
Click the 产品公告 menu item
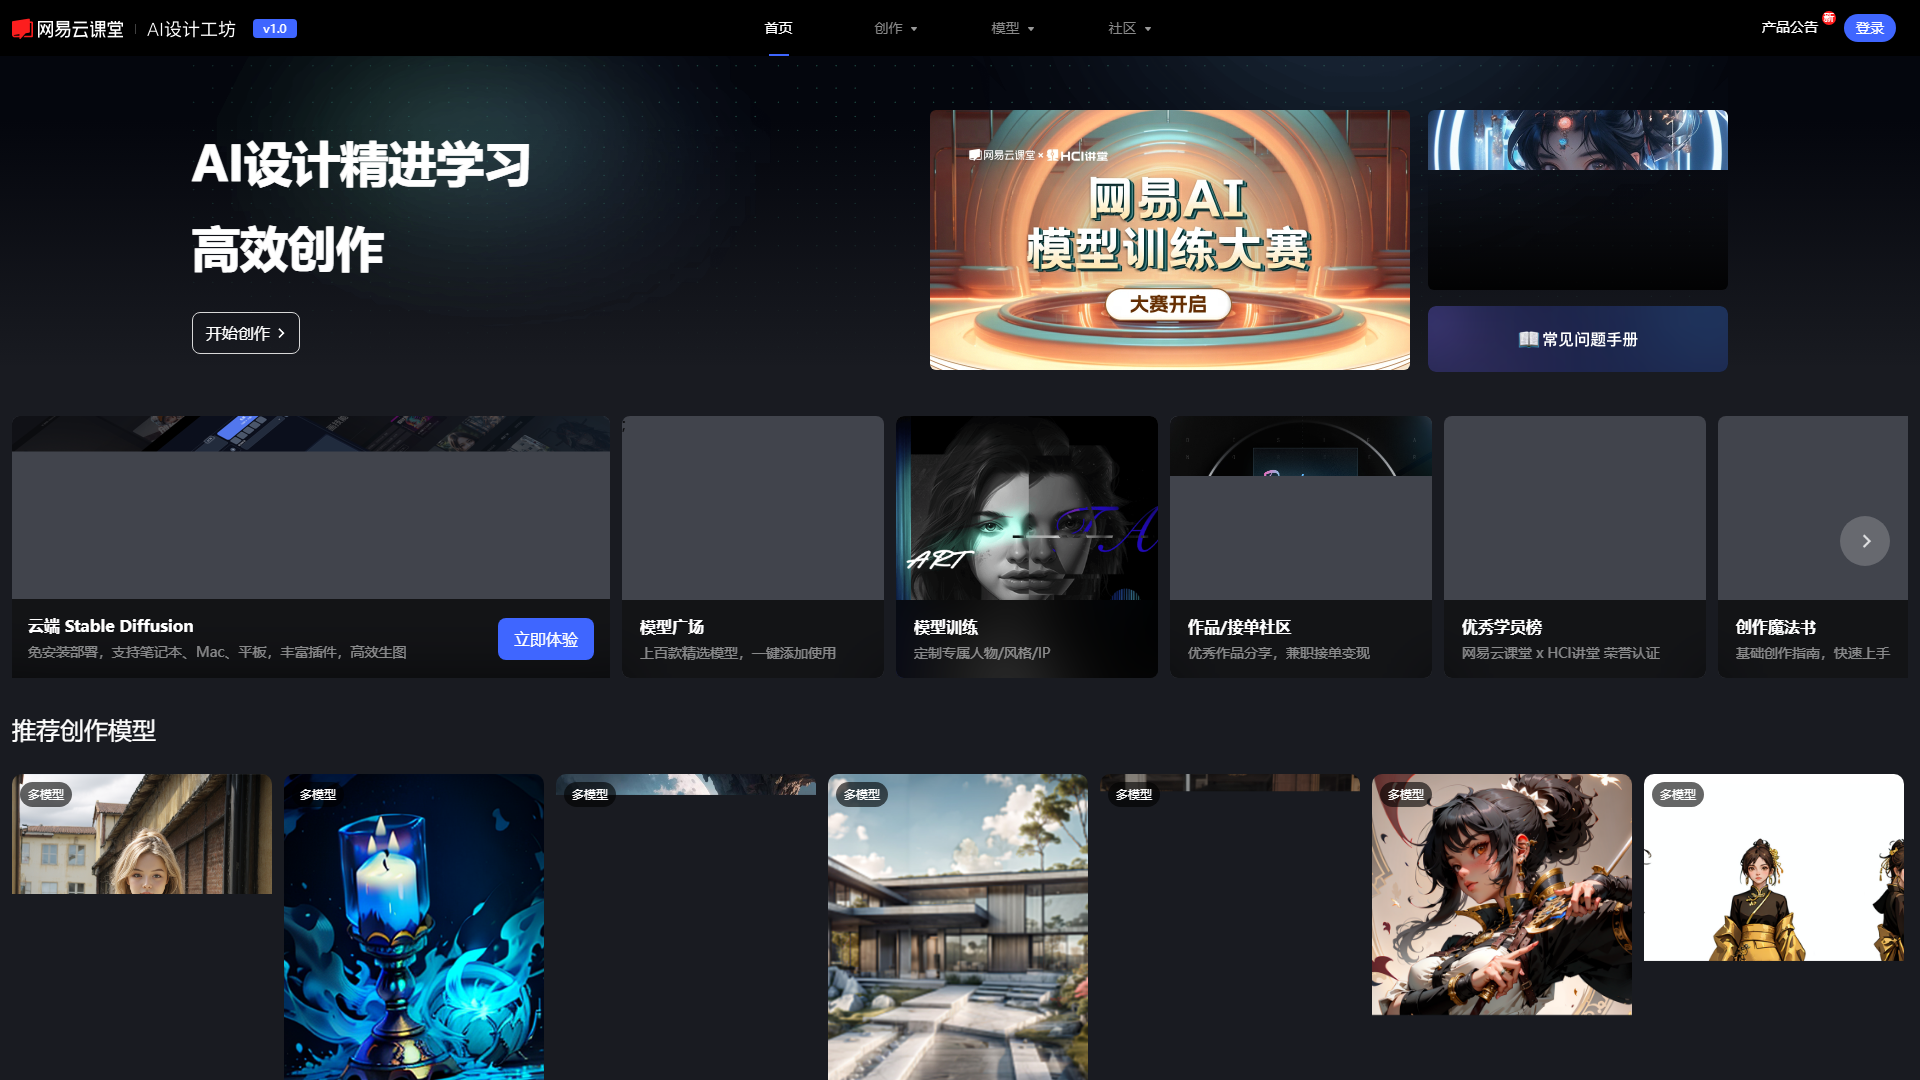[x=1789, y=27]
